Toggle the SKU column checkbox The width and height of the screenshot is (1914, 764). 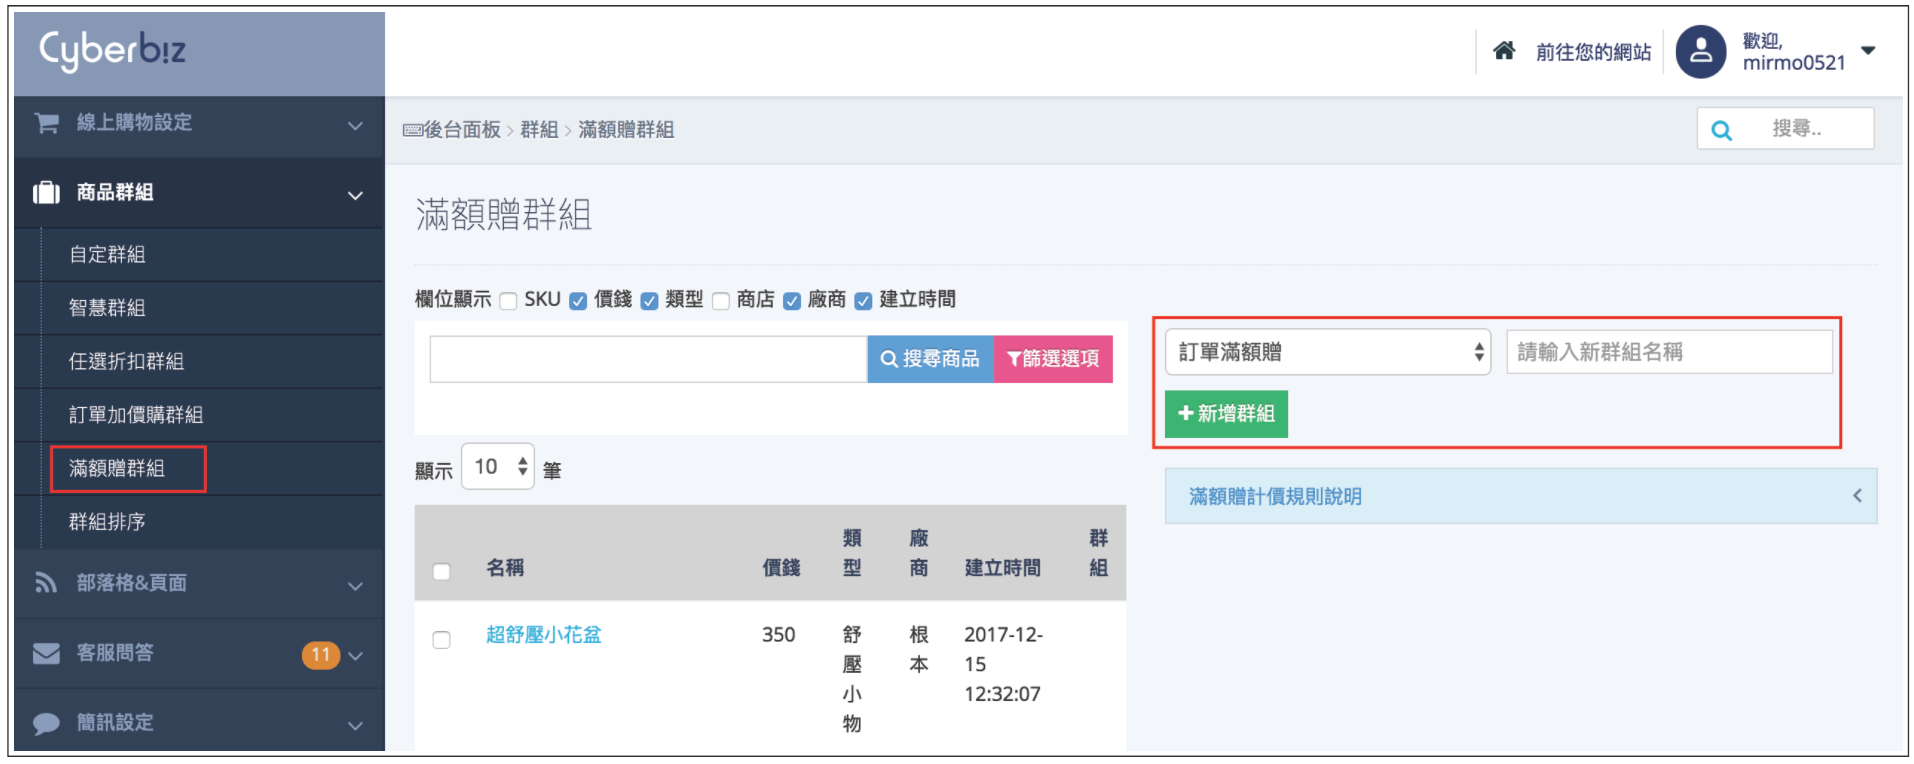point(508,301)
